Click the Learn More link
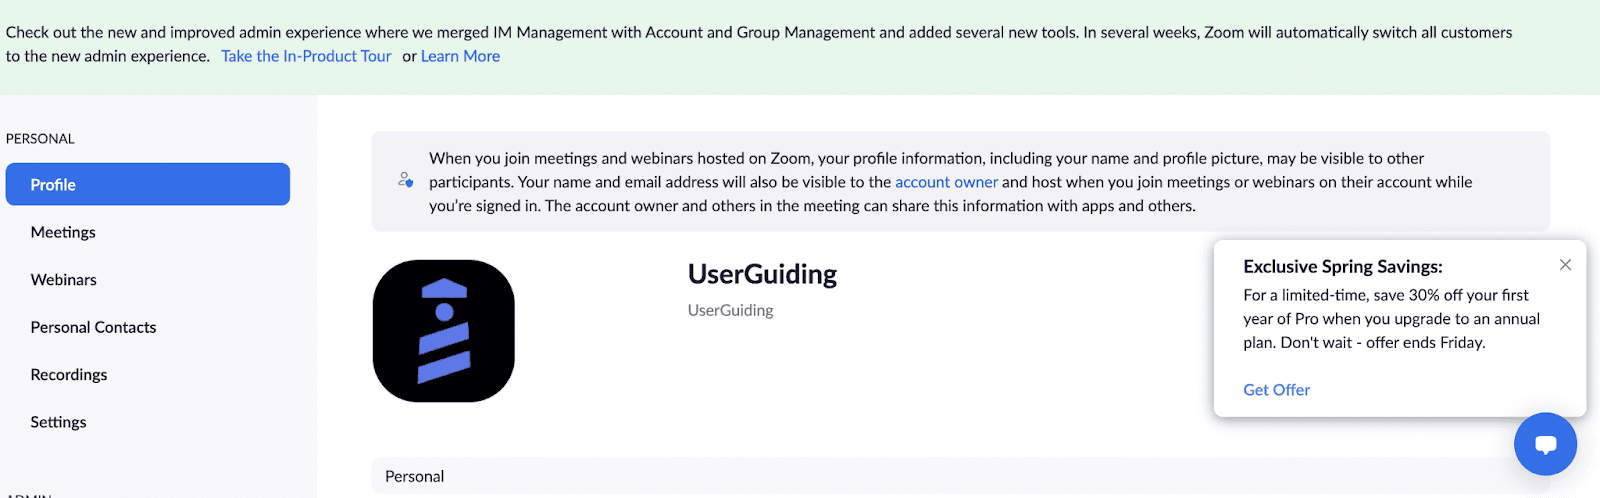 click(460, 56)
